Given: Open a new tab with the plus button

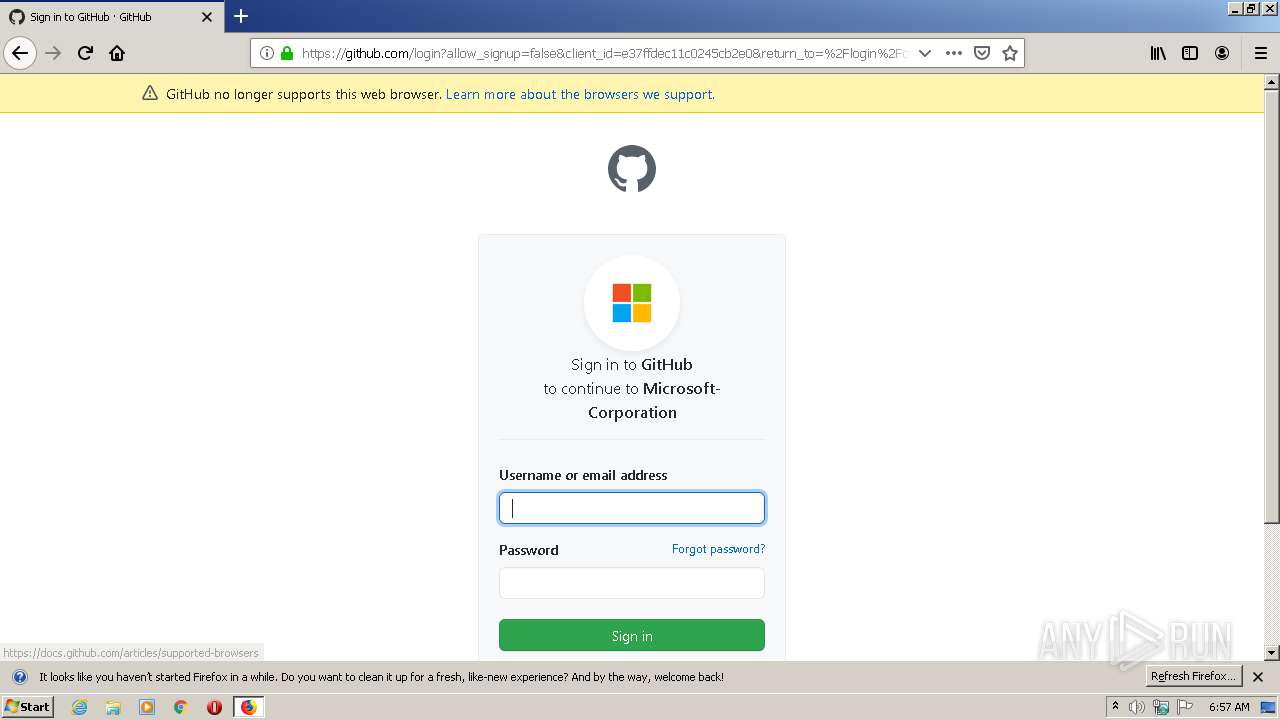Looking at the screenshot, I should pyautogui.click(x=241, y=16).
